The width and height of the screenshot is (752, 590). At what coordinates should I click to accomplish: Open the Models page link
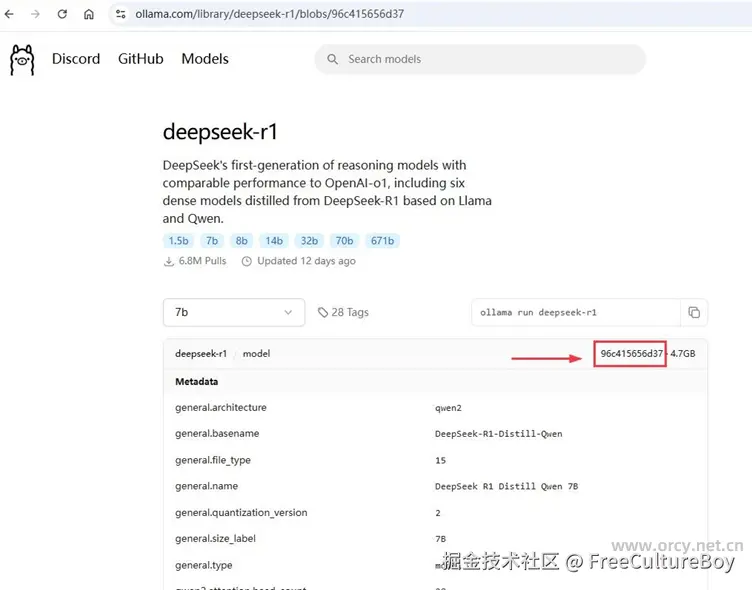[x=205, y=59]
